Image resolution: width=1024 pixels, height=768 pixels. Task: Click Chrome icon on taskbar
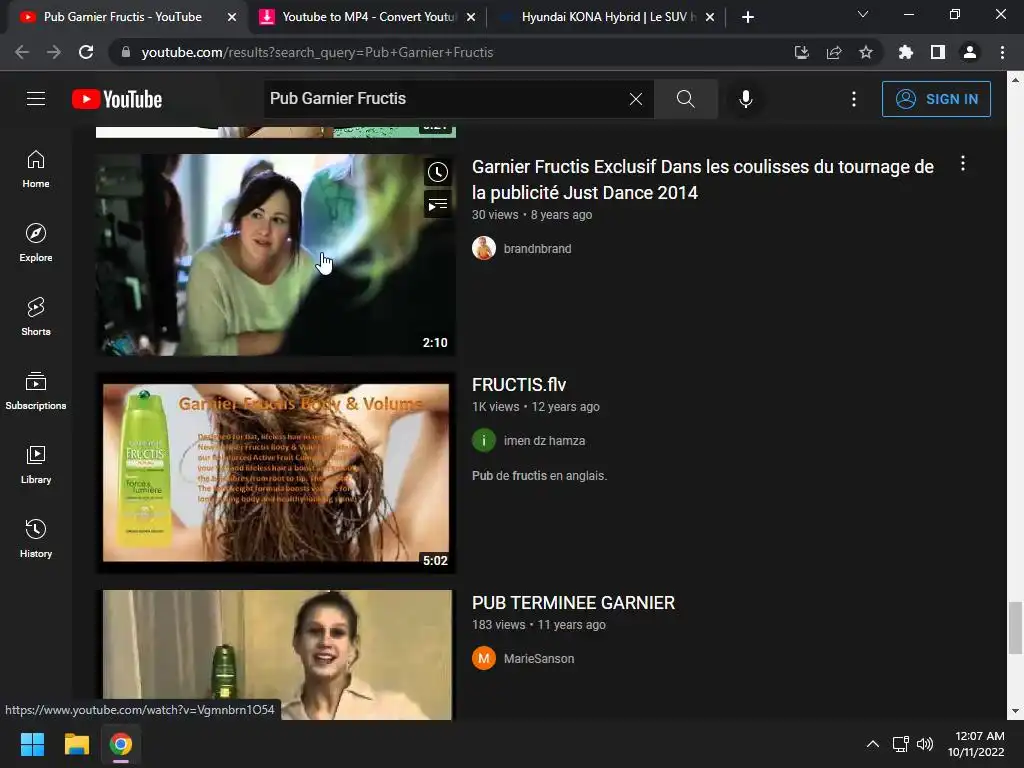point(121,744)
